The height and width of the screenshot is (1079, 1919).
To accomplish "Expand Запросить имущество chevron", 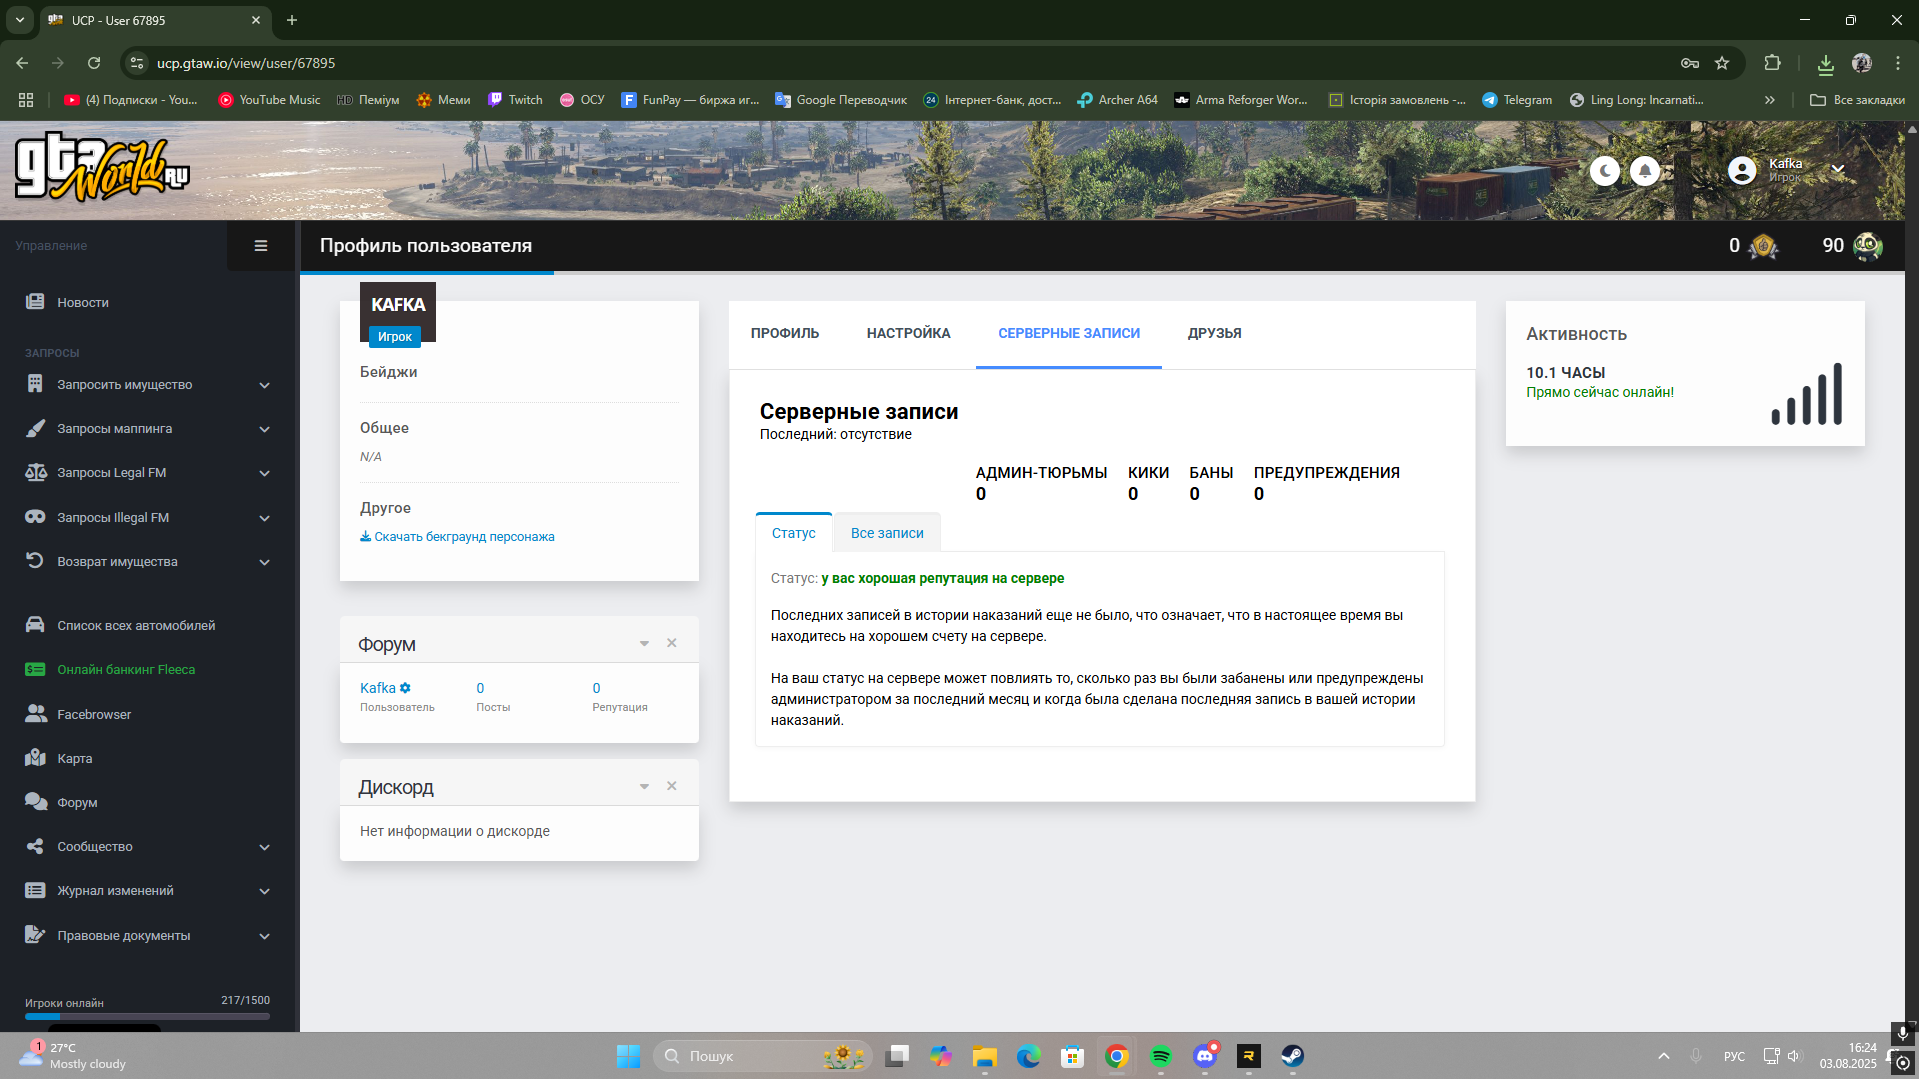I will pos(265,385).
